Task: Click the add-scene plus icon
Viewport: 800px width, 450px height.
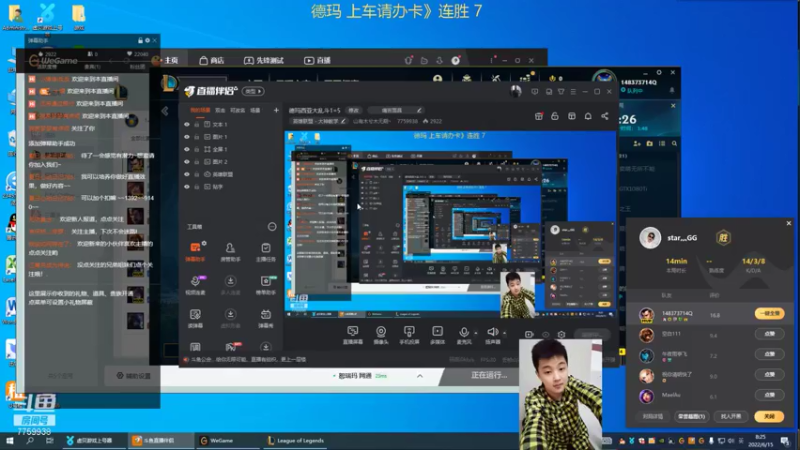Action: [276, 110]
